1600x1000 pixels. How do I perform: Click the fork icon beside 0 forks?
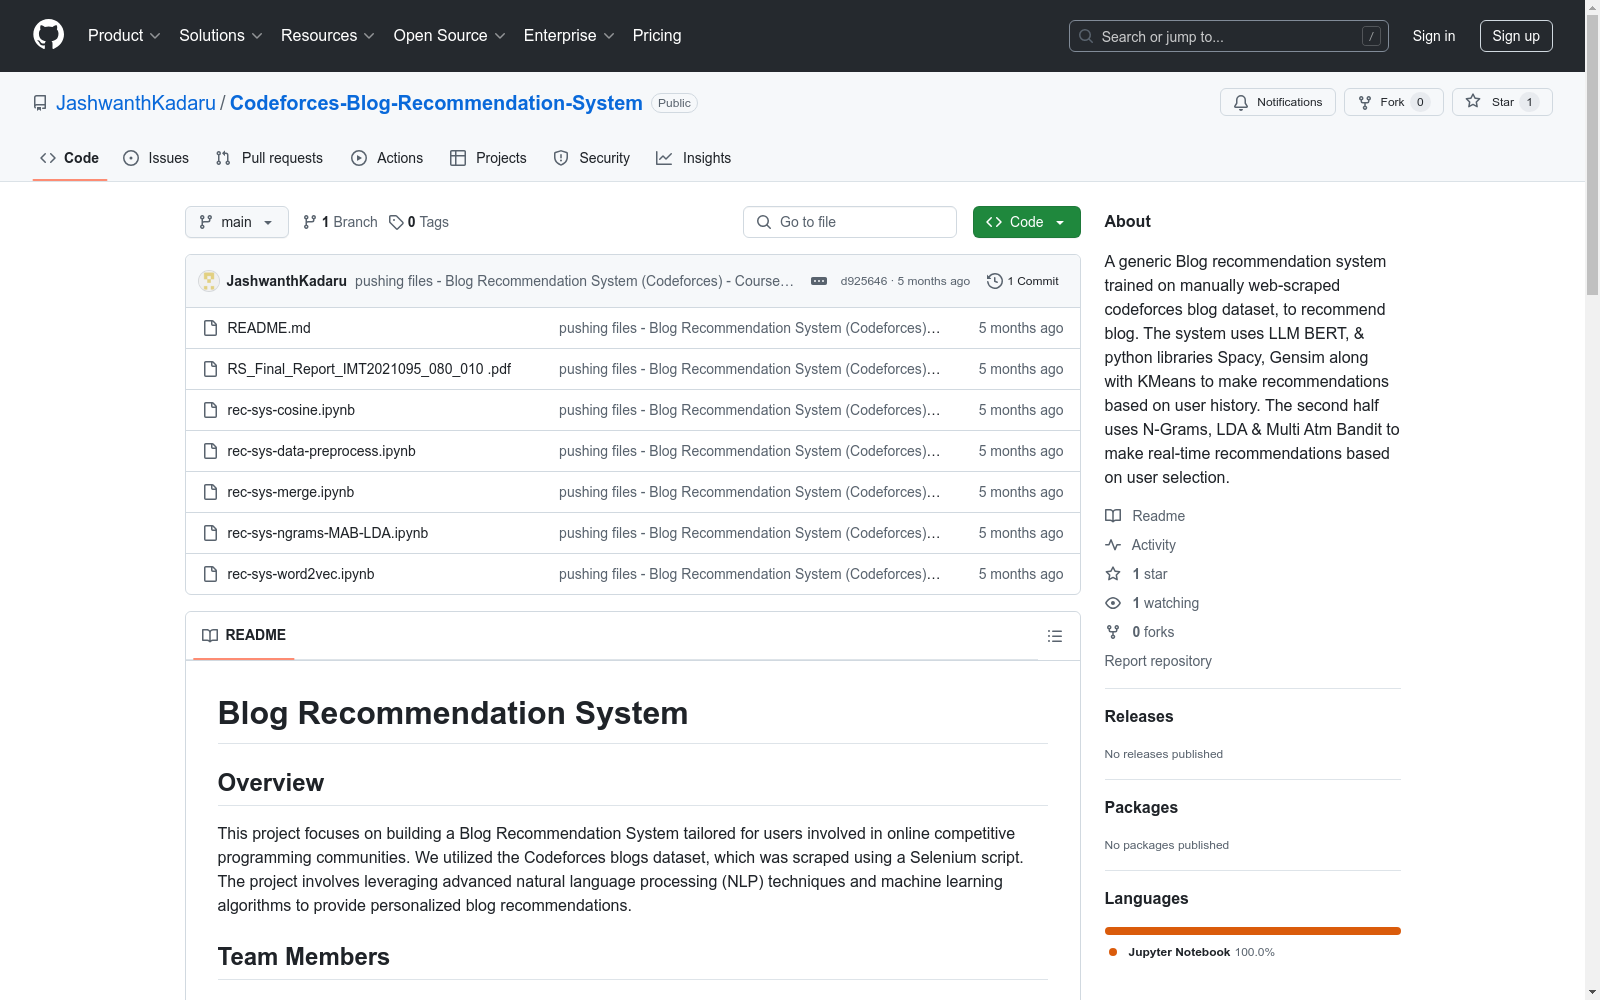pos(1113,632)
